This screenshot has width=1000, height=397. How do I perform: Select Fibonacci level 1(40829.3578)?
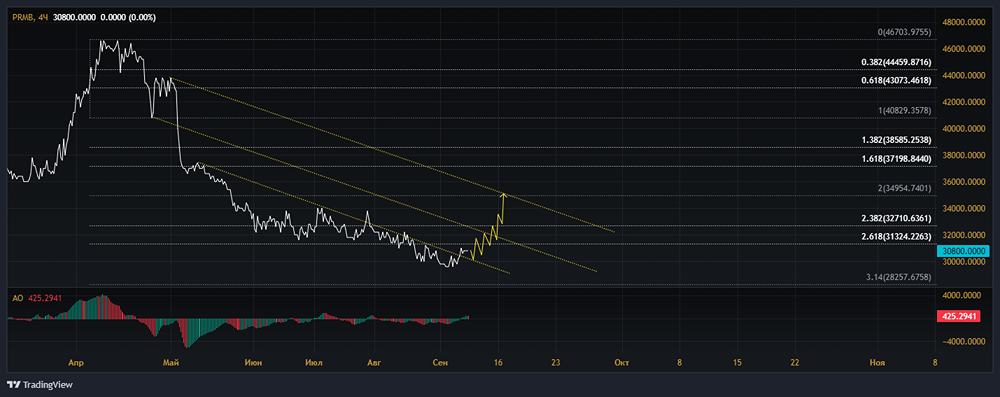904,110
